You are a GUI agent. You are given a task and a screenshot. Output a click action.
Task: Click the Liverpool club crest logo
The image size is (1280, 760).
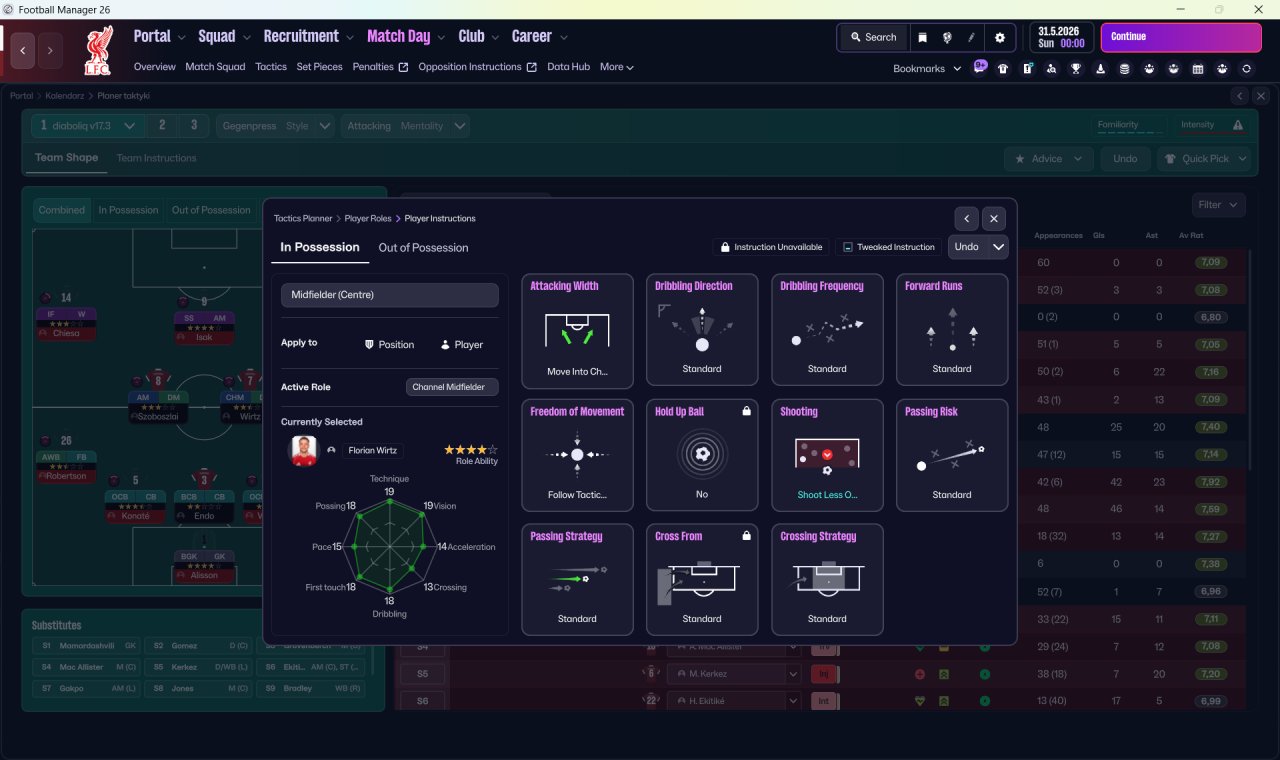tap(98, 50)
